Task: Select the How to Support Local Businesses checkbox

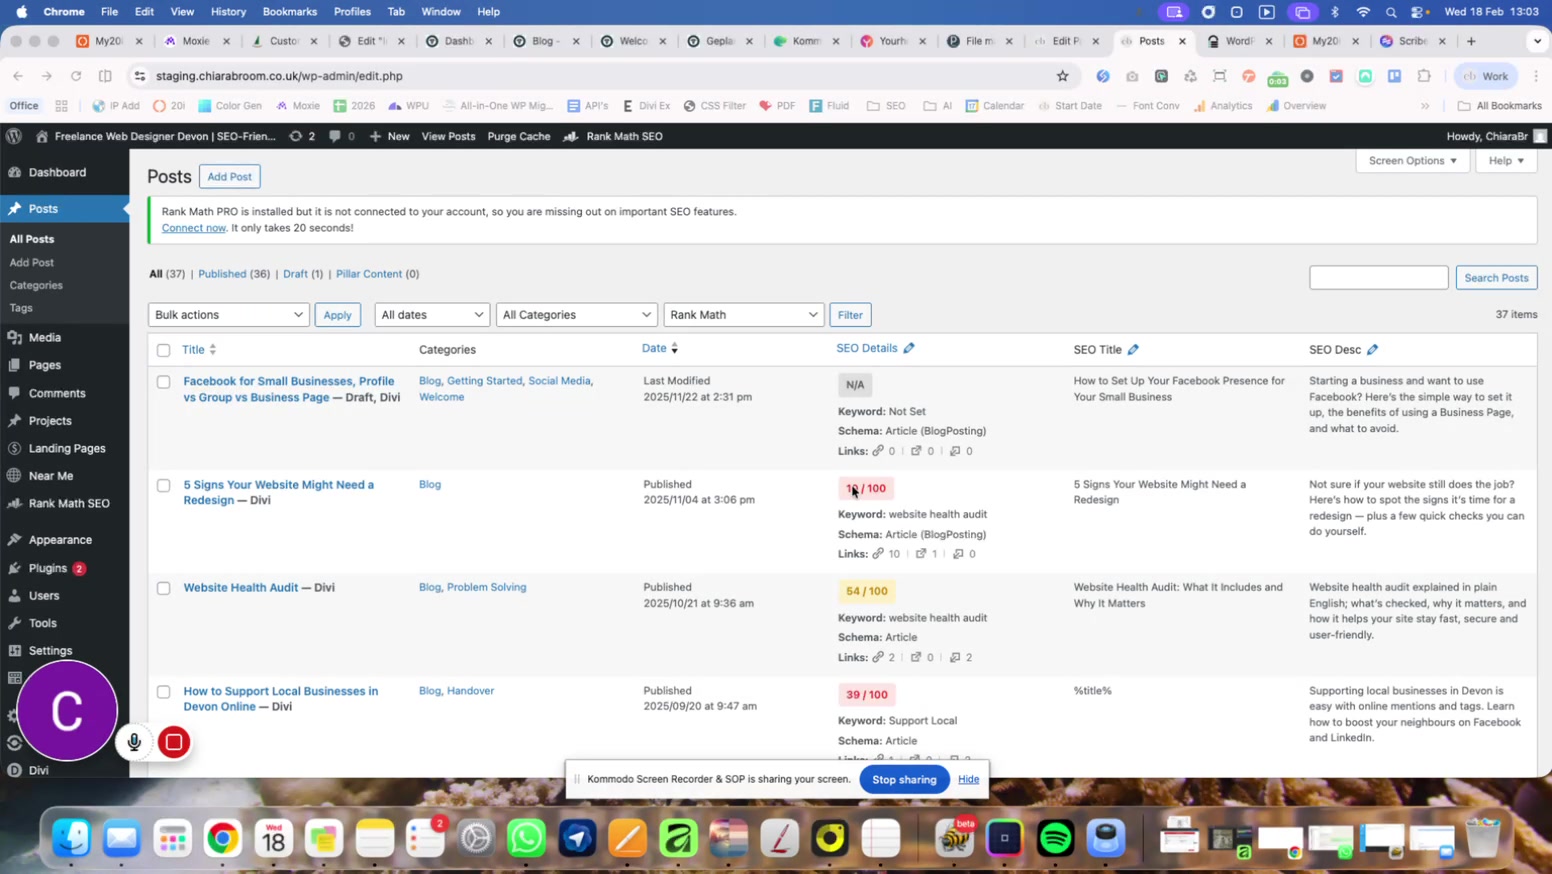Action: pos(163,692)
